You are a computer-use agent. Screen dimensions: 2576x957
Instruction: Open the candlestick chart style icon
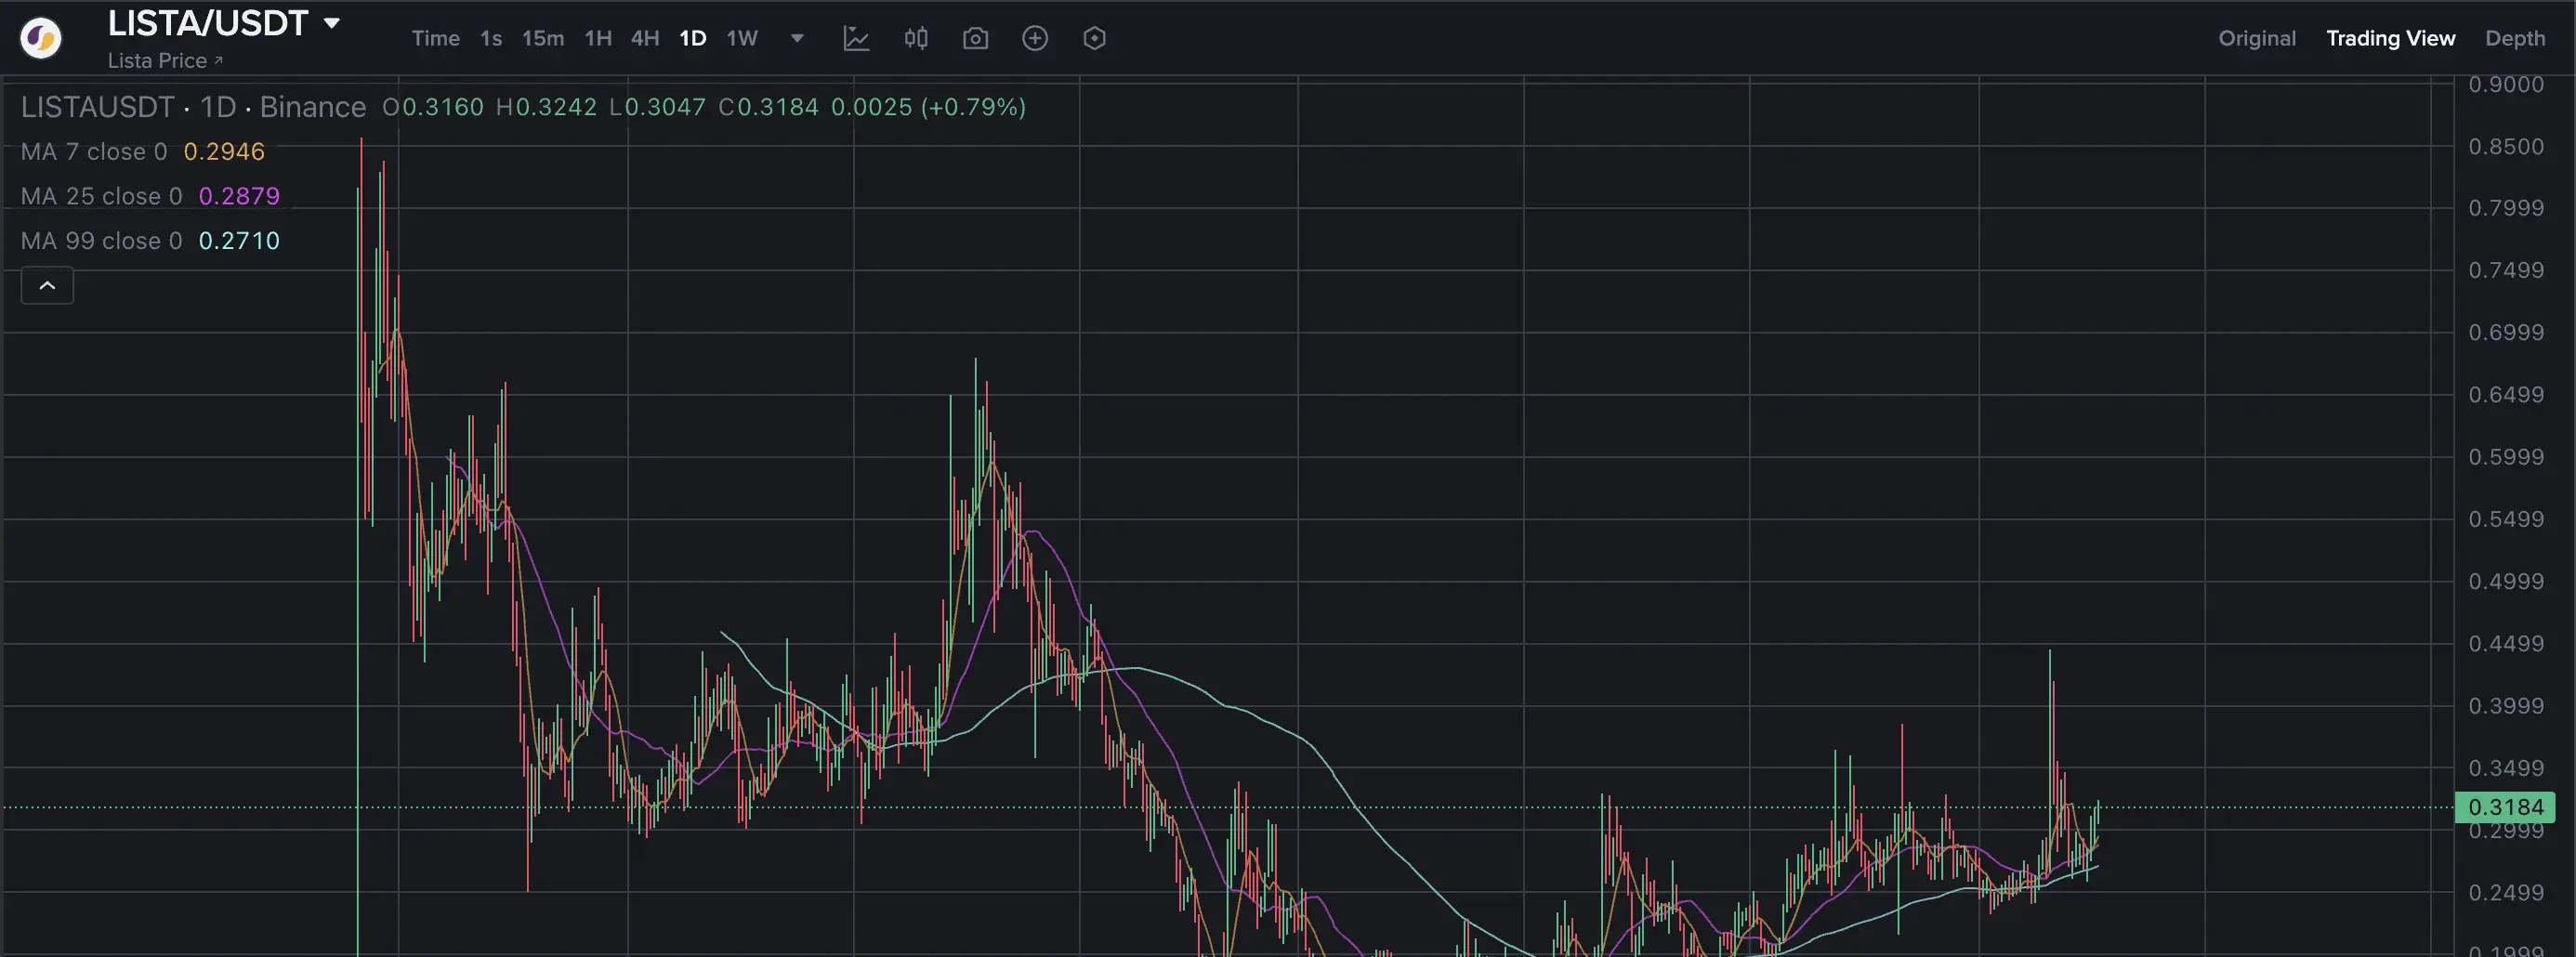(916, 38)
